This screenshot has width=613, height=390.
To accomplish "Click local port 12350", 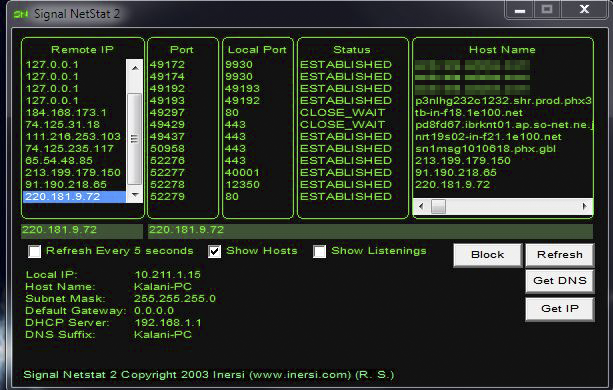I will pyautogui.click(x=242, y=185).
